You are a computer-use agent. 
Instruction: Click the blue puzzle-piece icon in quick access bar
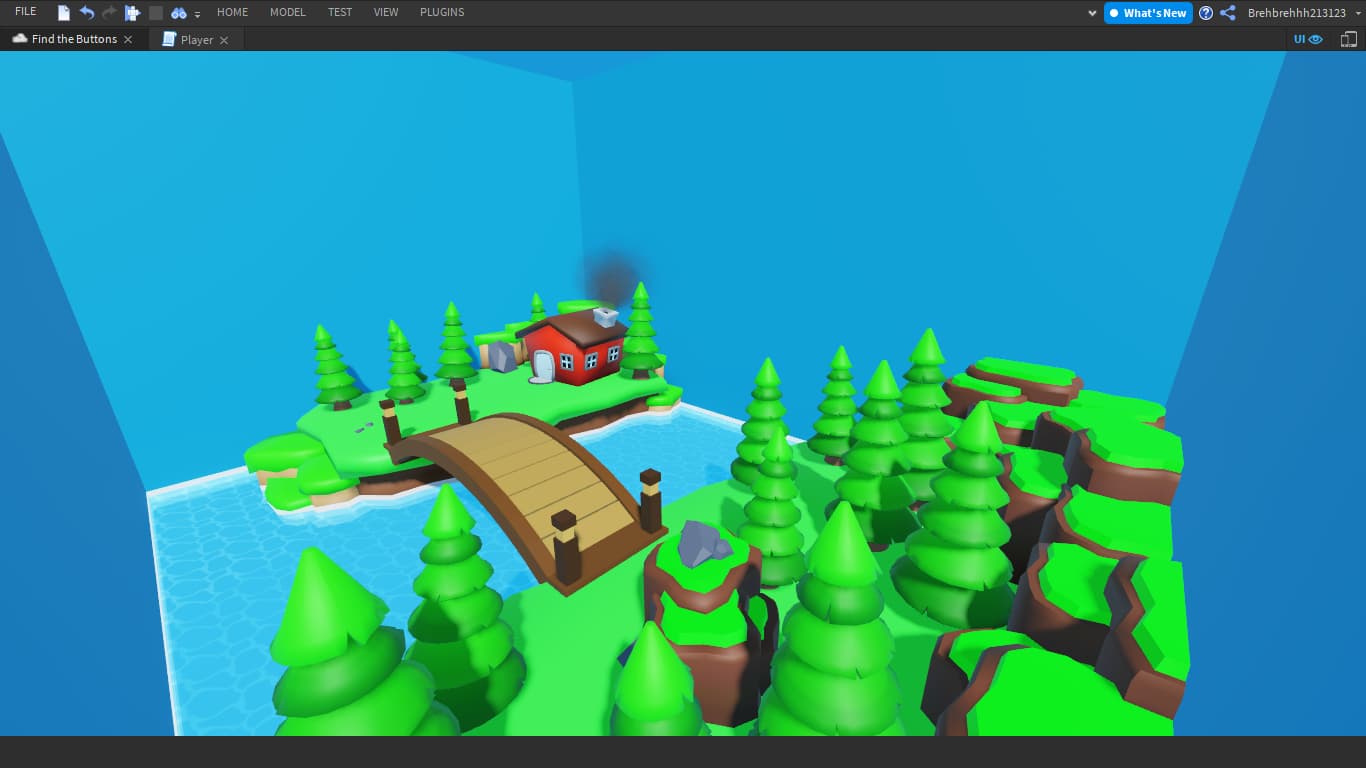[132, 13]
